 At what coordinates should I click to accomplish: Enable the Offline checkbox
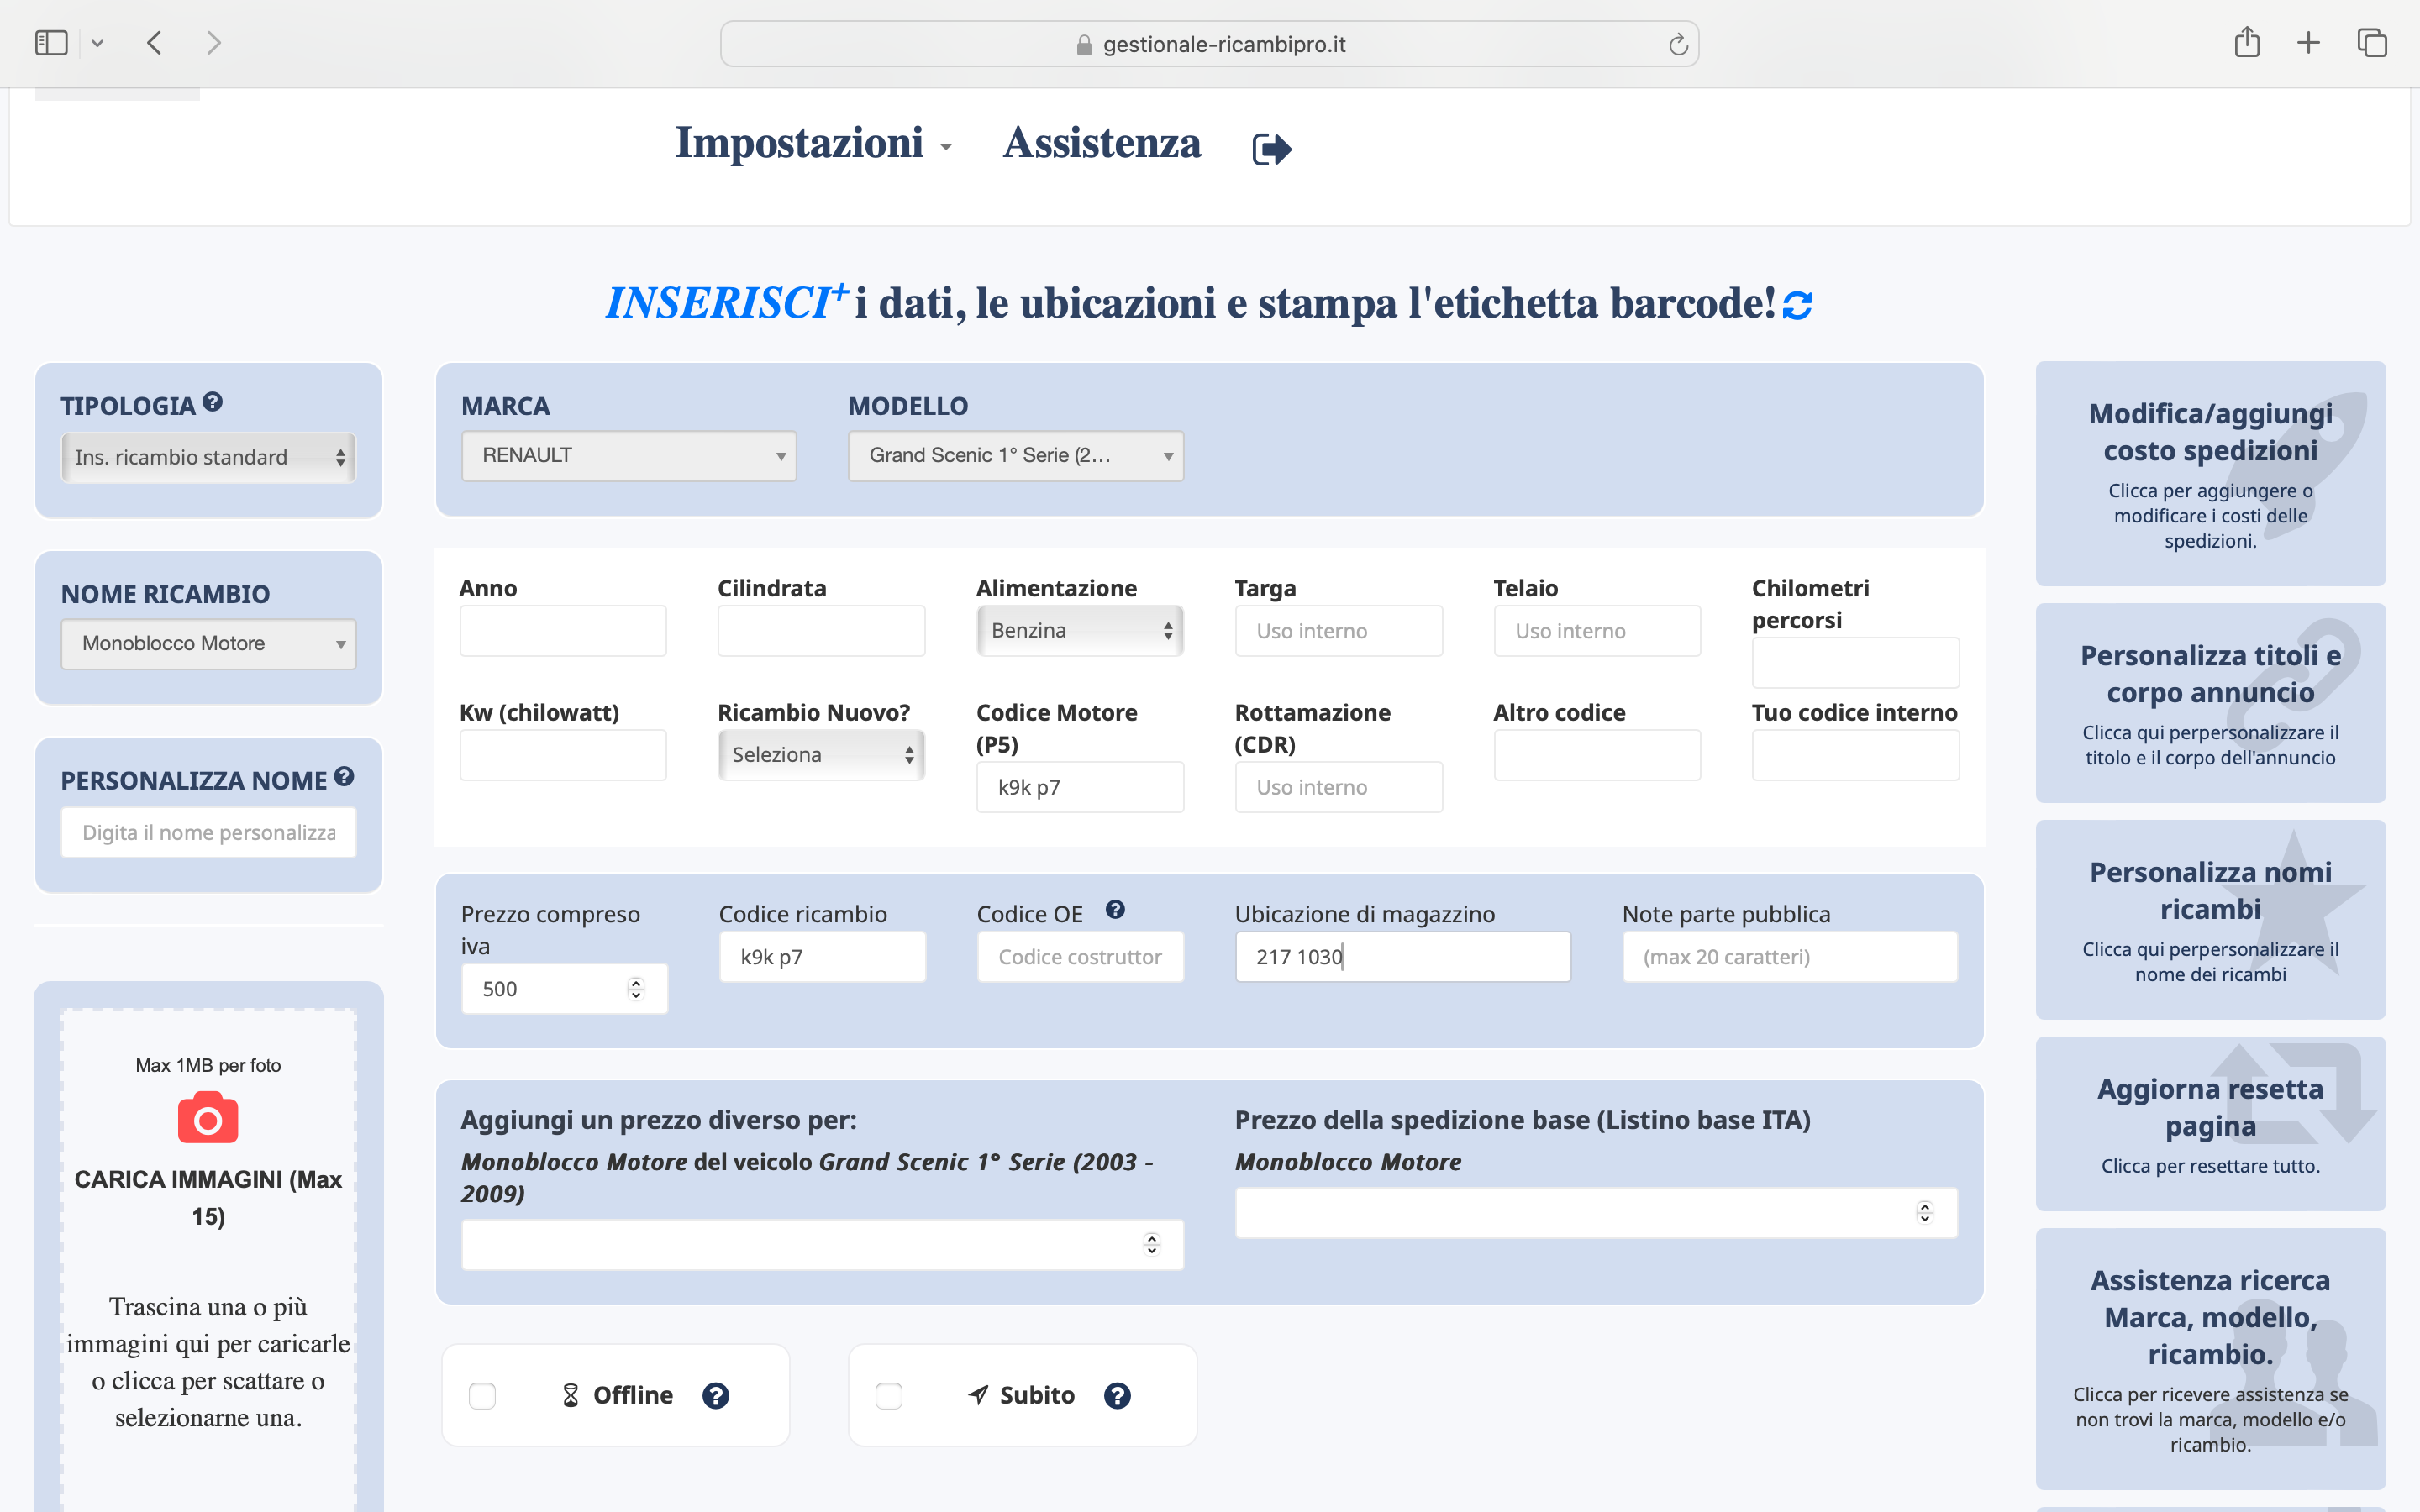coord(482,1395)
